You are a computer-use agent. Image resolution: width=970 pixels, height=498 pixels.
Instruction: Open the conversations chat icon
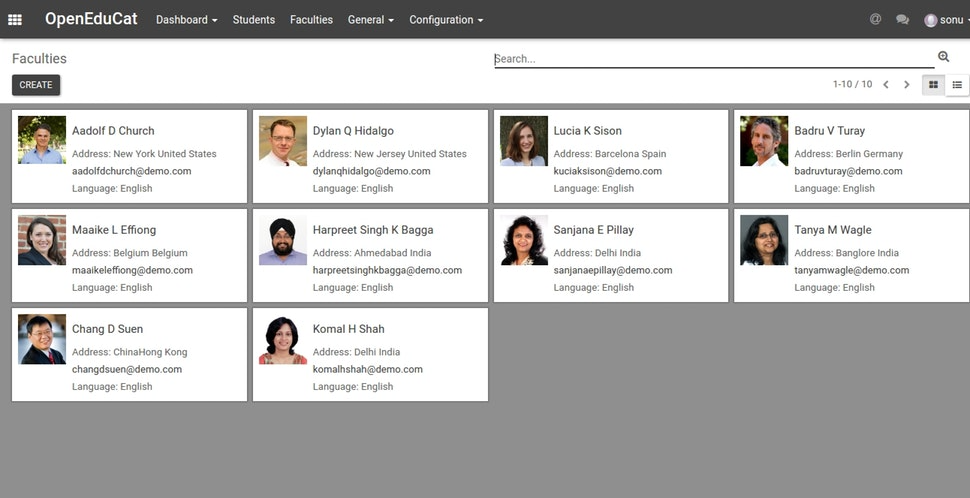[903, 20]
